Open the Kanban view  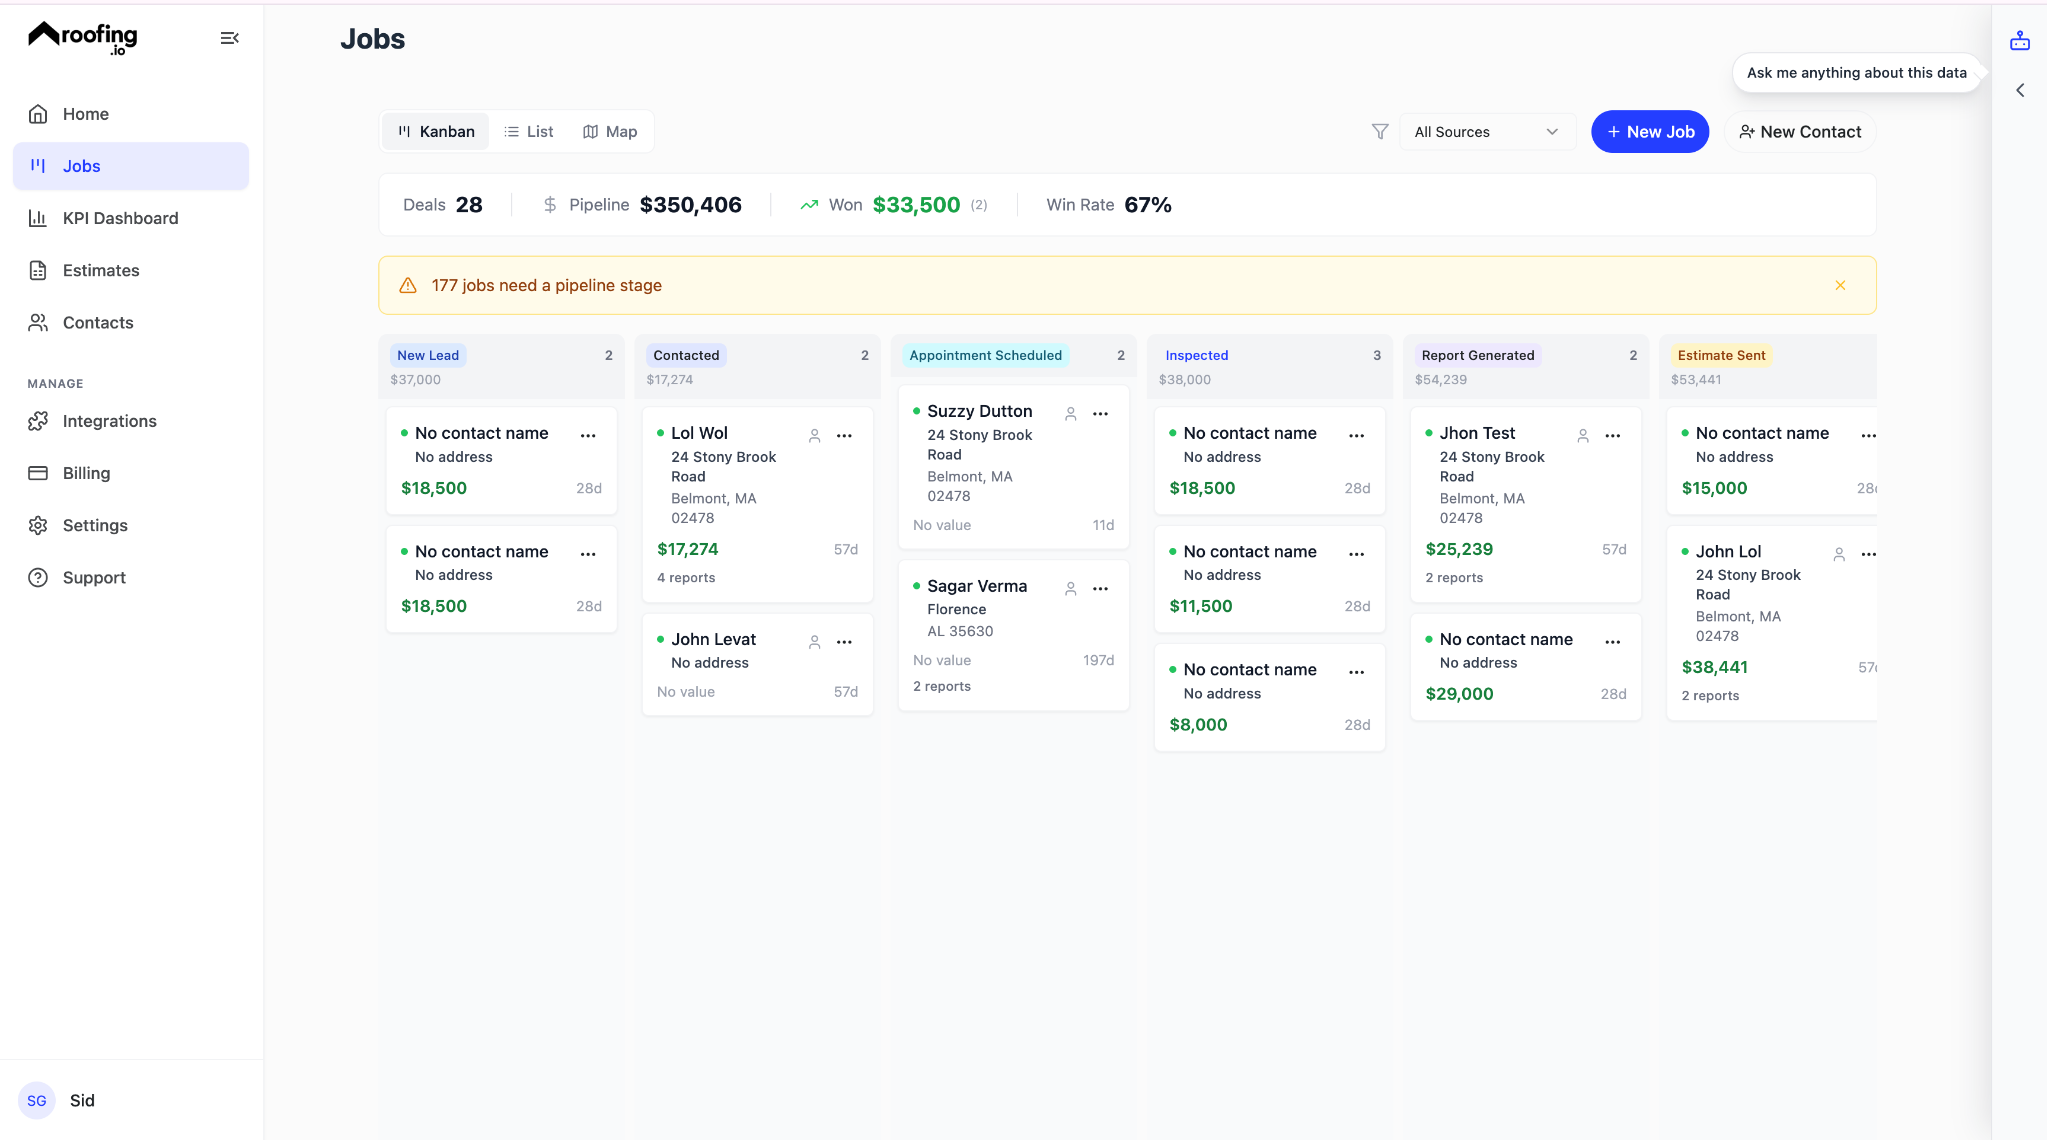coord(435,131)
